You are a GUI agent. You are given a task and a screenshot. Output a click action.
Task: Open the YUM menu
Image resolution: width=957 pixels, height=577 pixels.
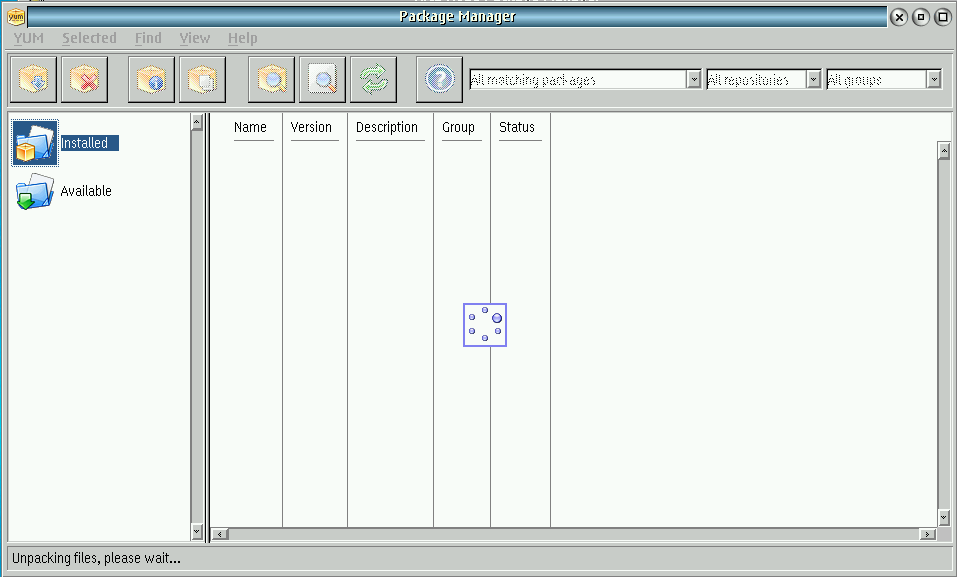(x=29, y=38)
